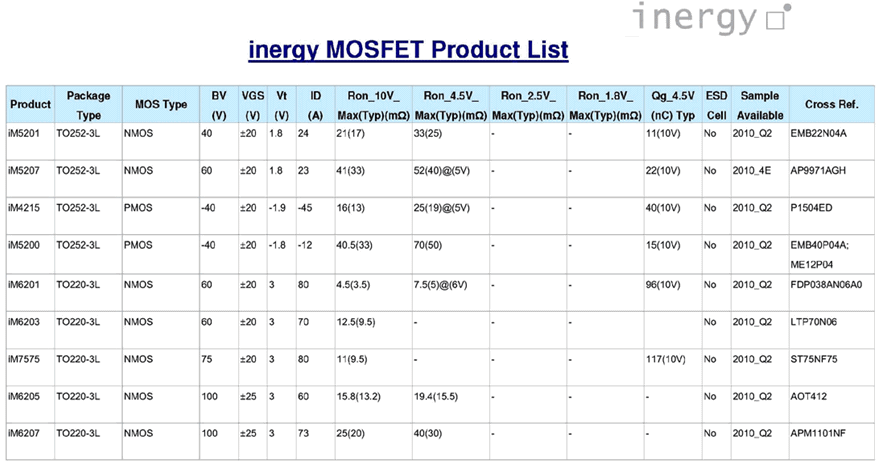Screen dimensions: 877x463
Task: Click Qg value 15(10V)
Action: (x=663, y=245)
